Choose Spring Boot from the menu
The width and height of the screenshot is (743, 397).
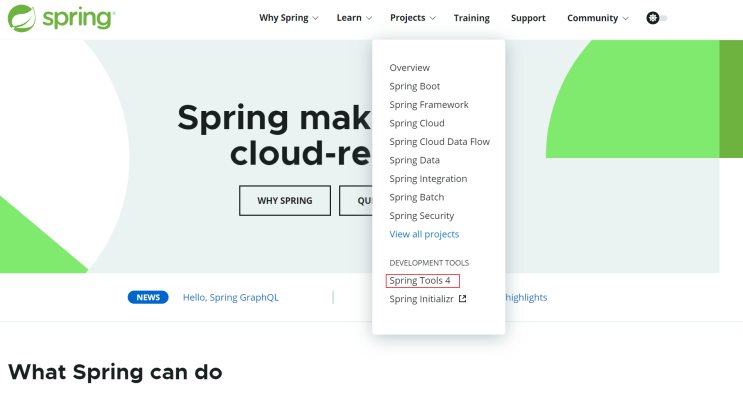(415, 86)
